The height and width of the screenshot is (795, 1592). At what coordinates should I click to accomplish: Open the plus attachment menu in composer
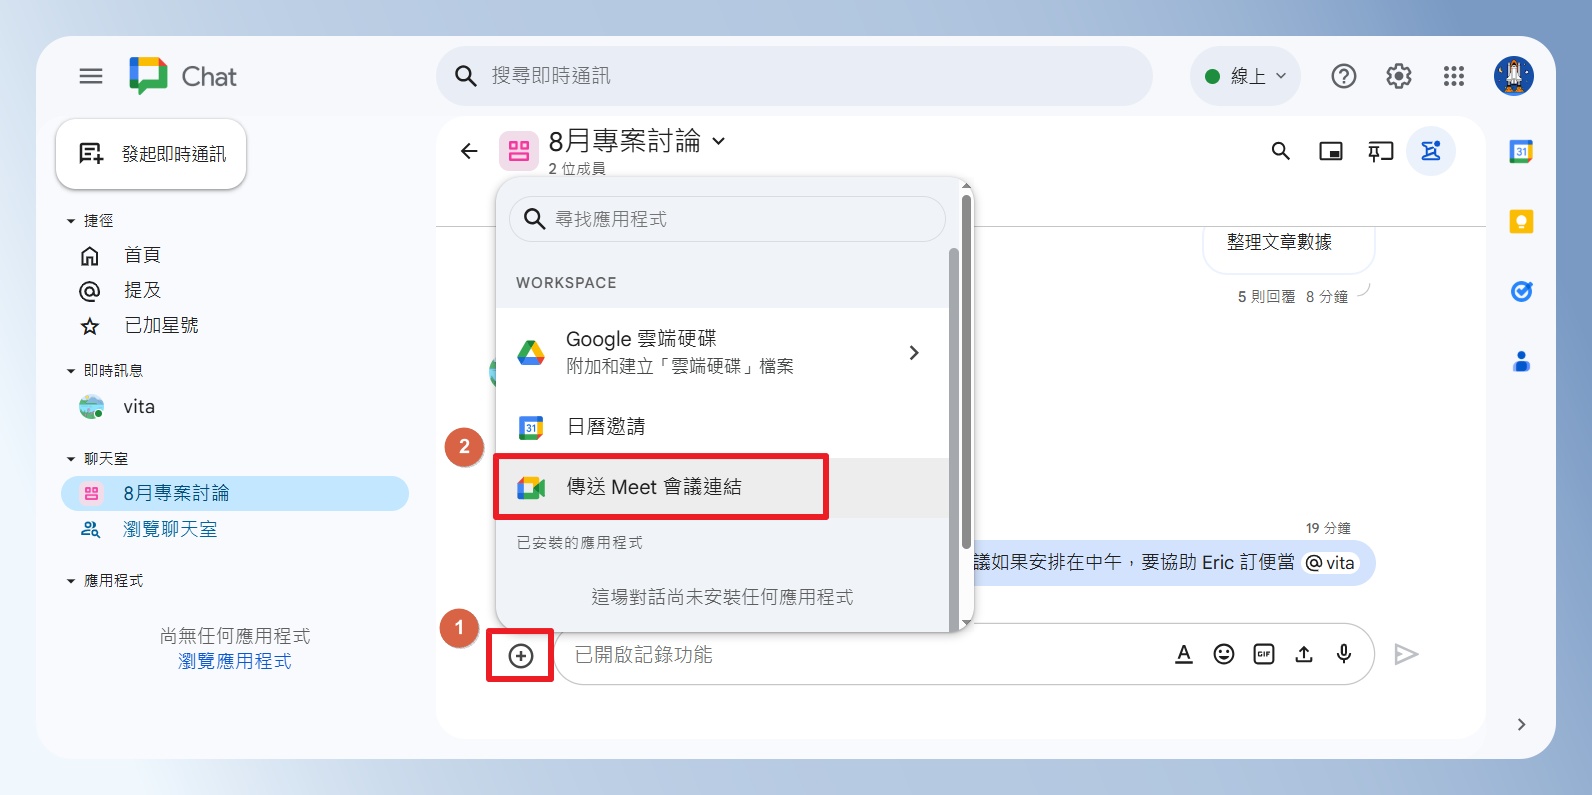click(x=520, y=655)
